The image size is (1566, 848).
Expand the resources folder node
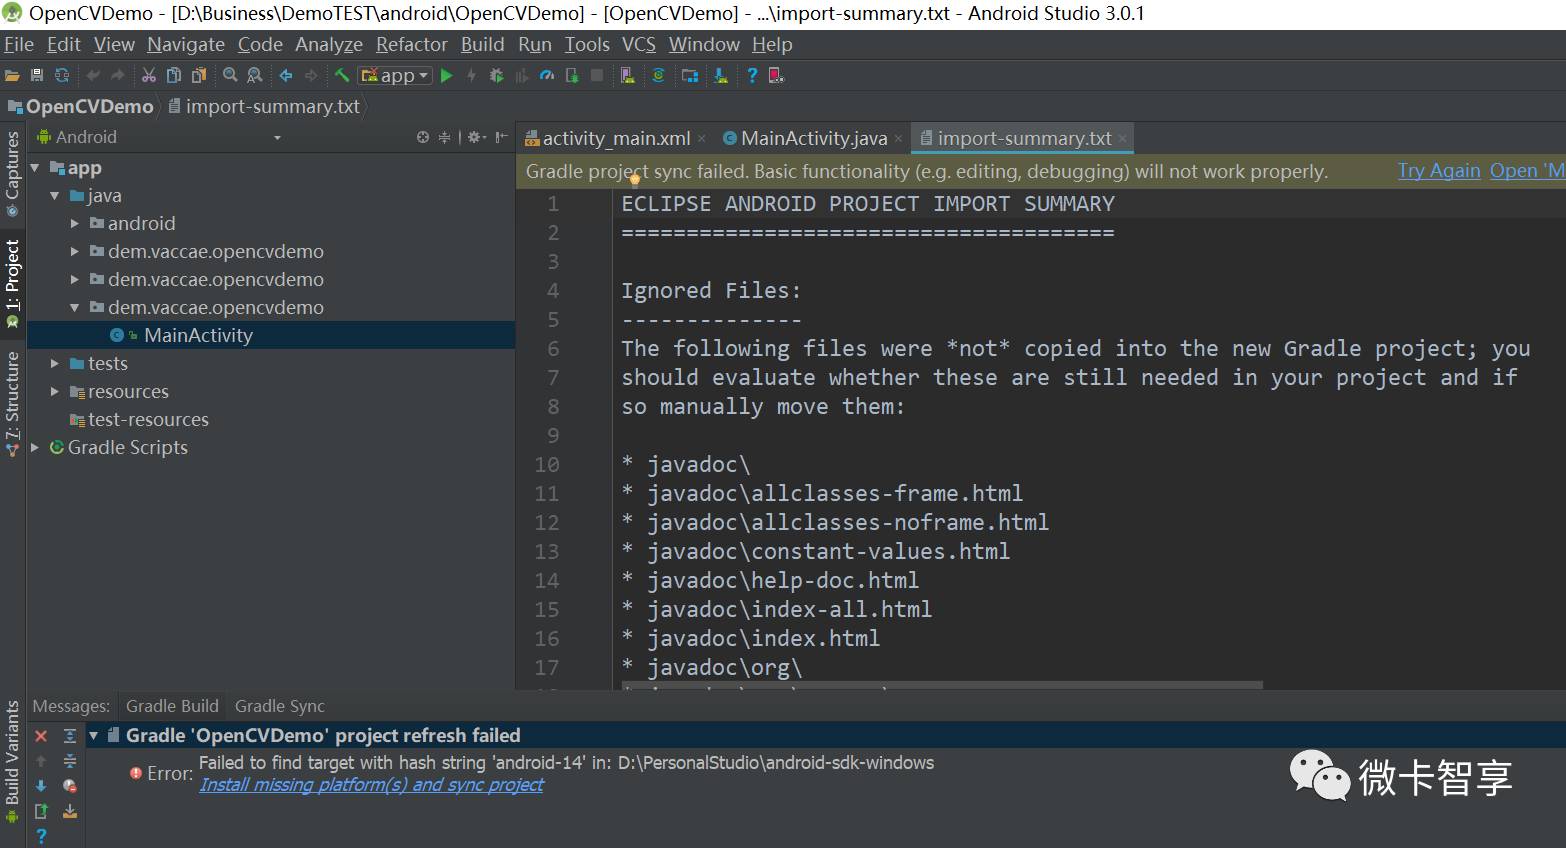tap(55, 392)
